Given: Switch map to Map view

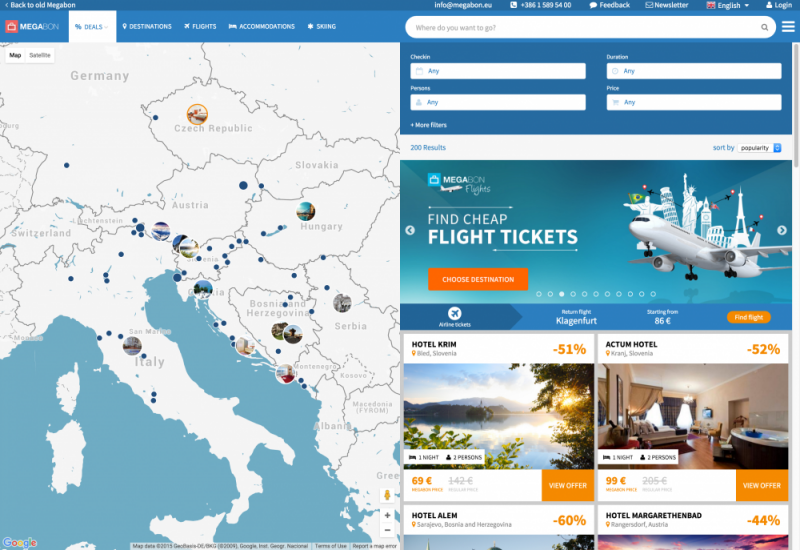Looking at the screenshot, I should click(x=15, y=55).
